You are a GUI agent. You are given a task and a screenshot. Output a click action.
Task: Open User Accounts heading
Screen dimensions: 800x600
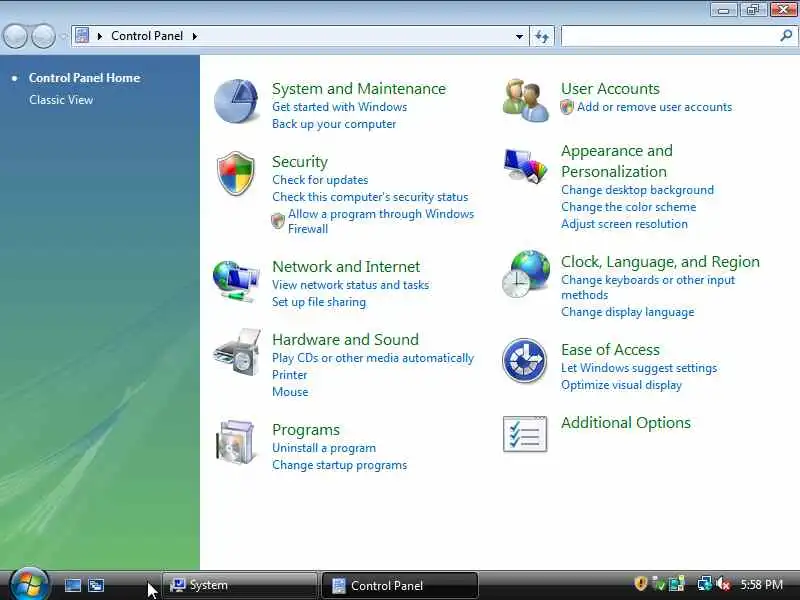click(610, 89)
